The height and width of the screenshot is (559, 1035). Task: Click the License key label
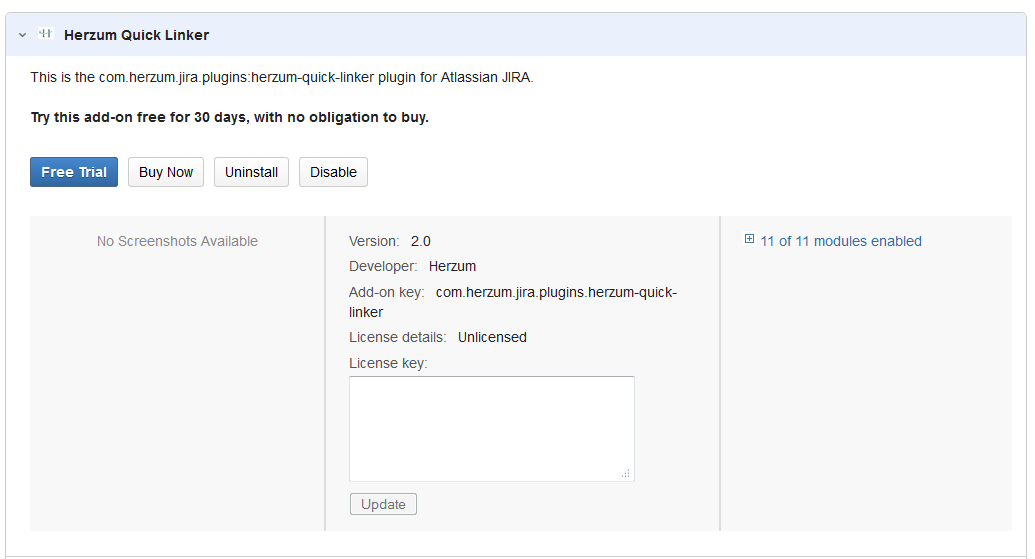(x=388, y=363)
